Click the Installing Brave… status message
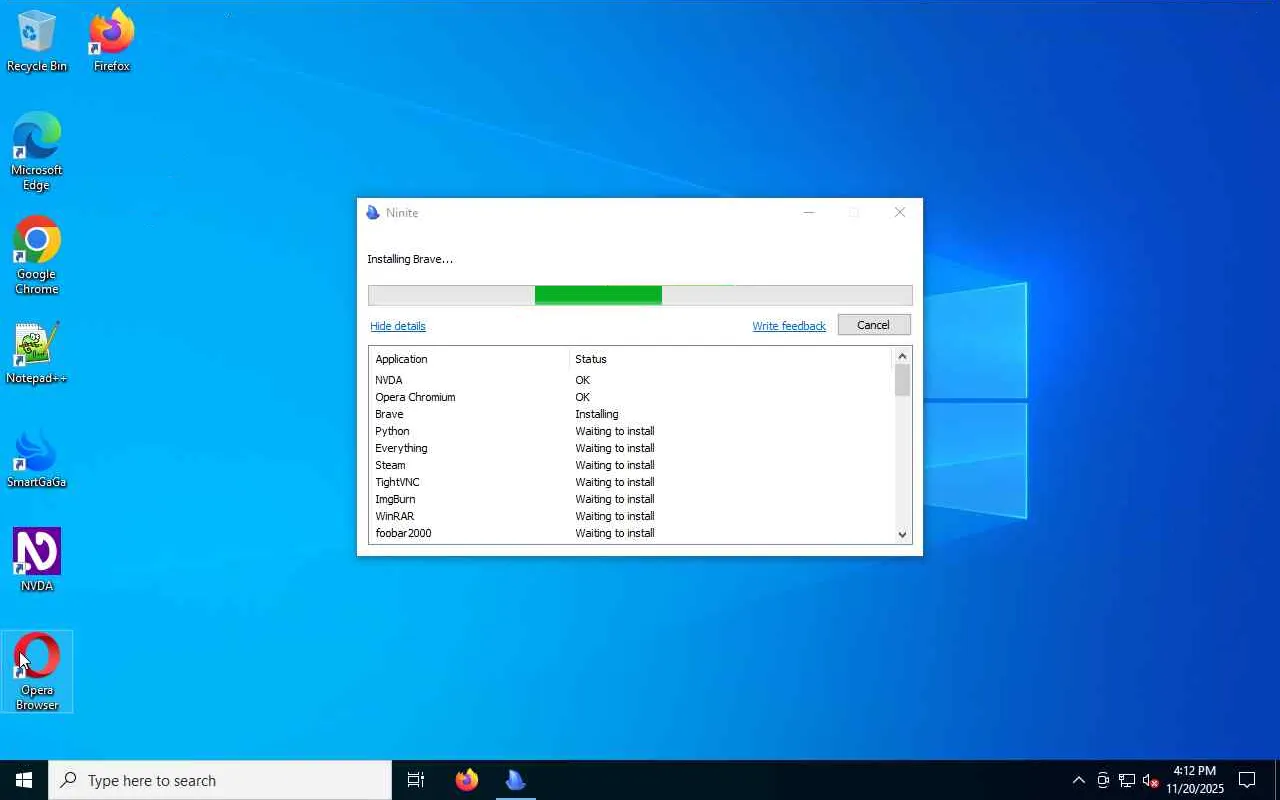This screenshot has width=1280, height=800. click(410, 259)
